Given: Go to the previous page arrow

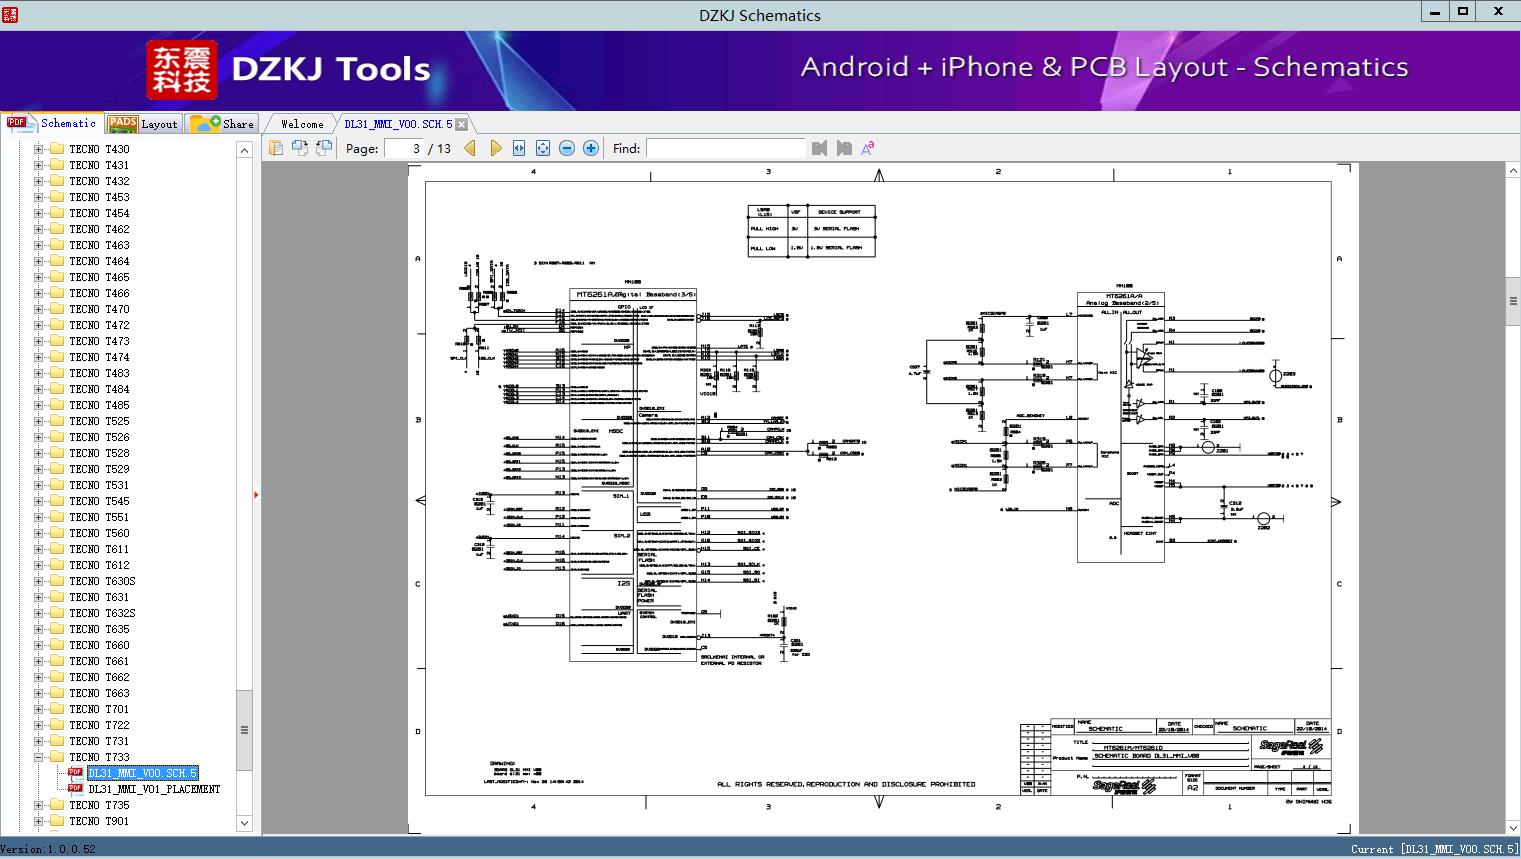Looking at the screenshot, I should point(470,148).
